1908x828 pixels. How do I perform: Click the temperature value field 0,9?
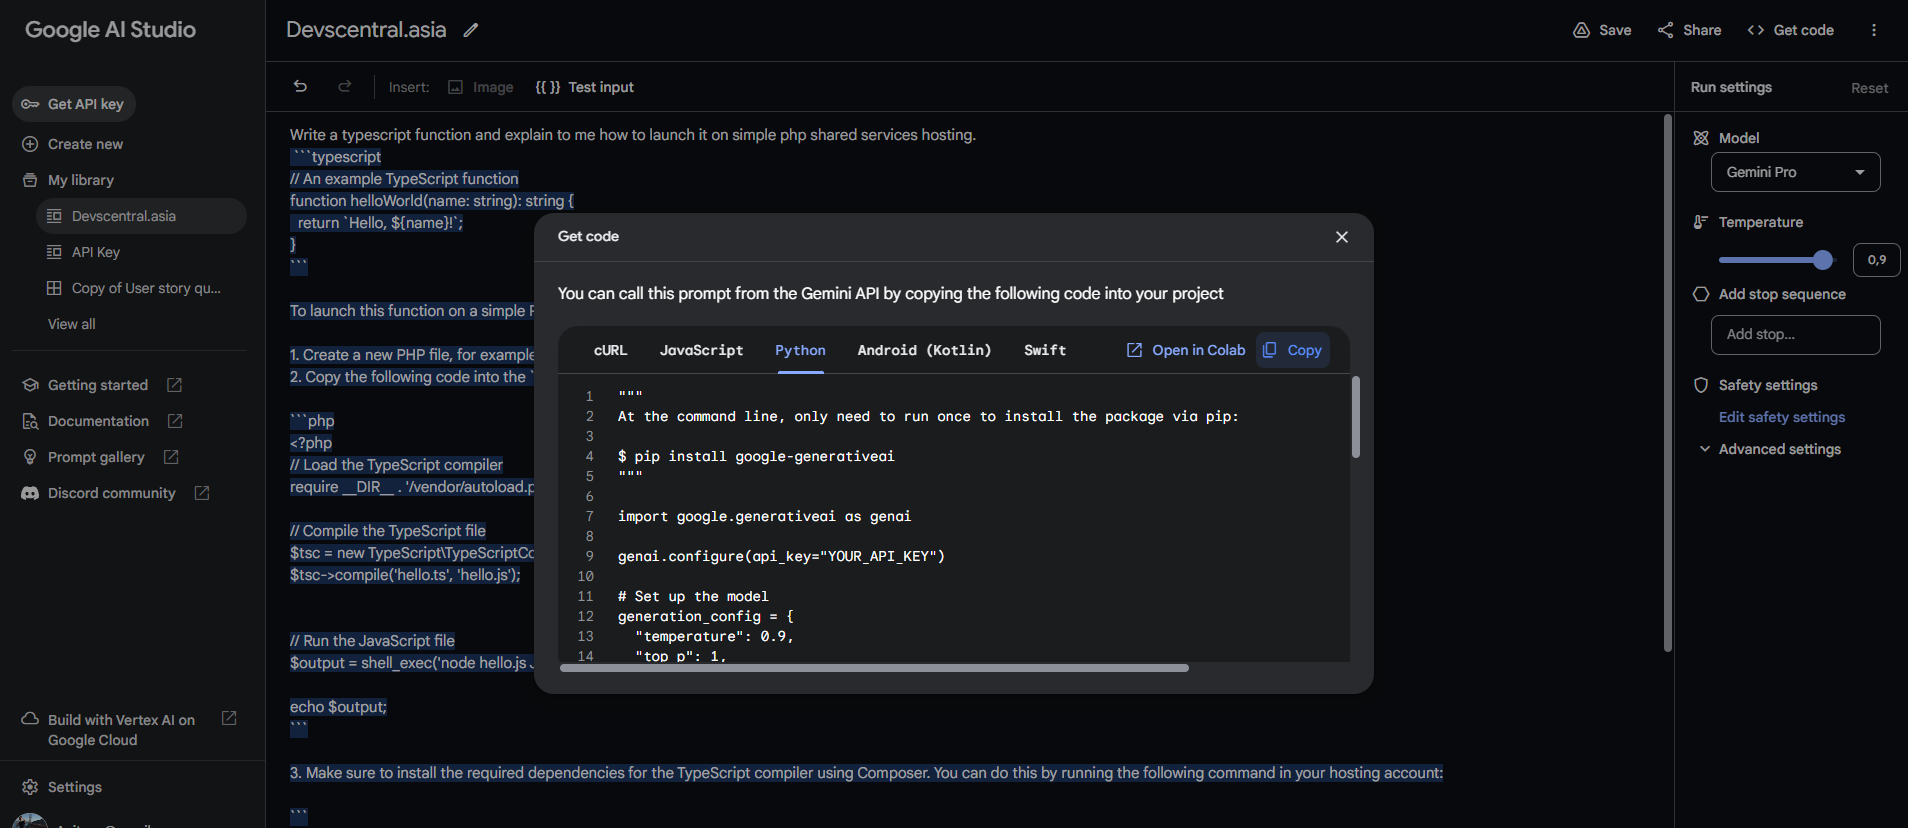pyautogui.click(x=1876, y=260)
